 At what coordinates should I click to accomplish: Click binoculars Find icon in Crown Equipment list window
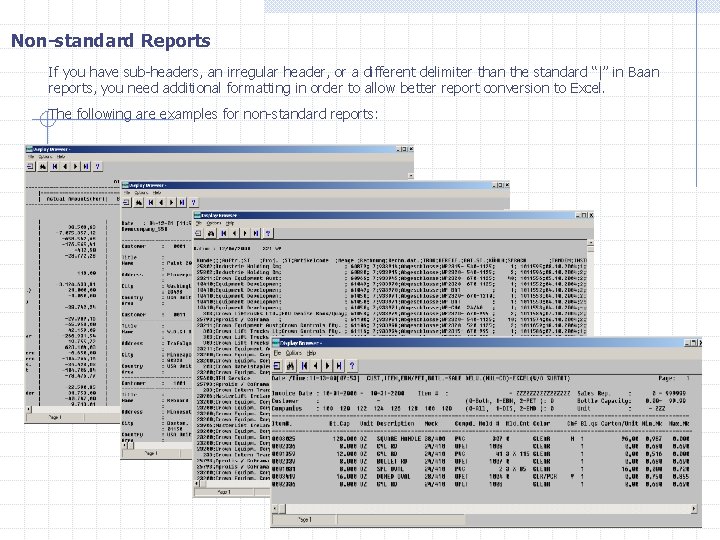point(211,233)
